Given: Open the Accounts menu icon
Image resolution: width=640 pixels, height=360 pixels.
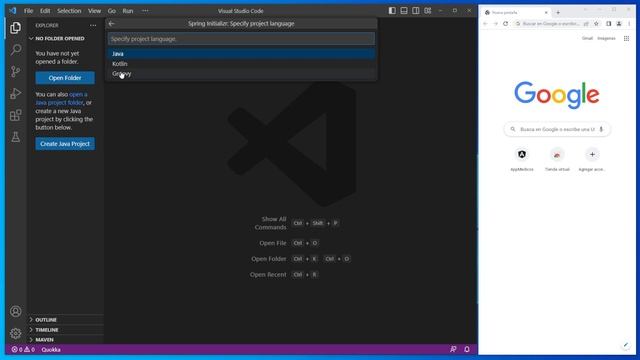Looking at the screenshot, I should click(x=16, y=311).
